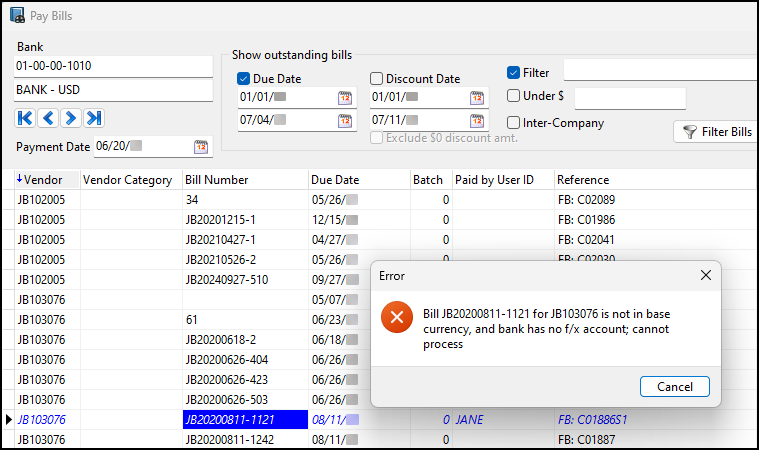This screenshot has width=759, height=450.
Task: Click Cancel in the Error dialog
Action: click(x=675, y=387)
